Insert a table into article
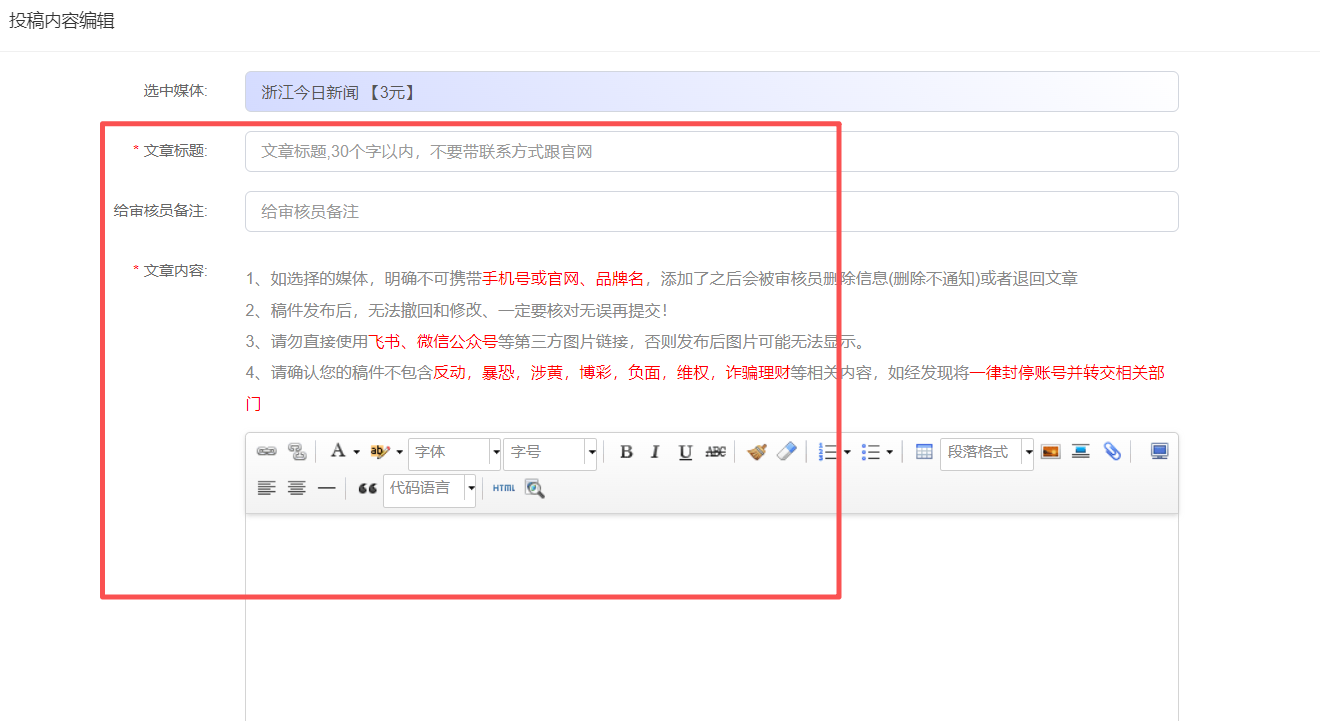 (924, 452)
